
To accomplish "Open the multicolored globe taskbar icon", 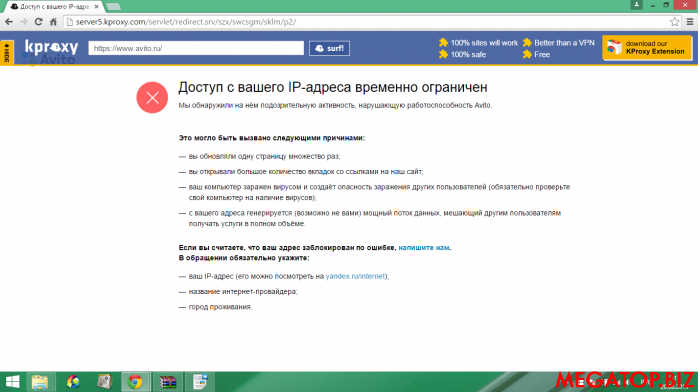I will point(73,382).
